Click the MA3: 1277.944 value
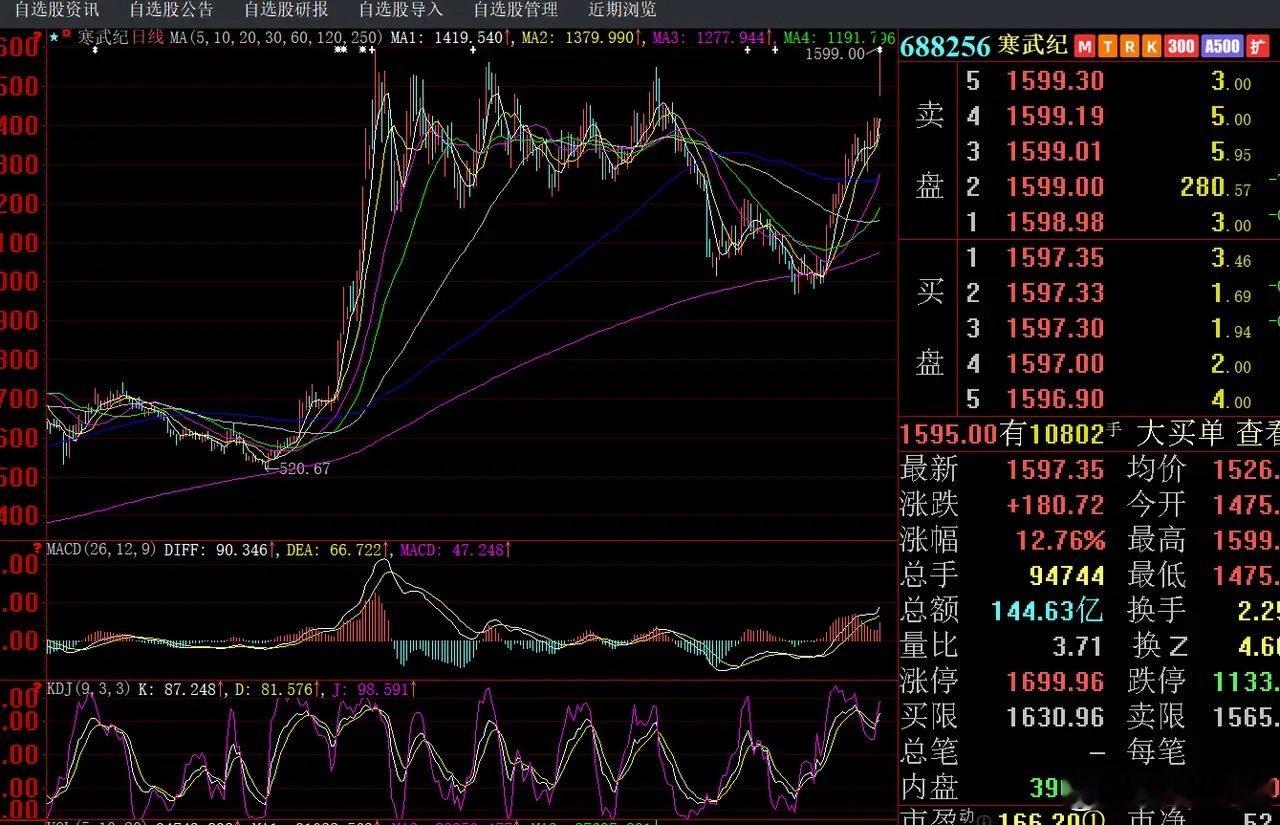The height and width of the screenshot is (825, 1280). pyautogui.click(x=714, y=38)
